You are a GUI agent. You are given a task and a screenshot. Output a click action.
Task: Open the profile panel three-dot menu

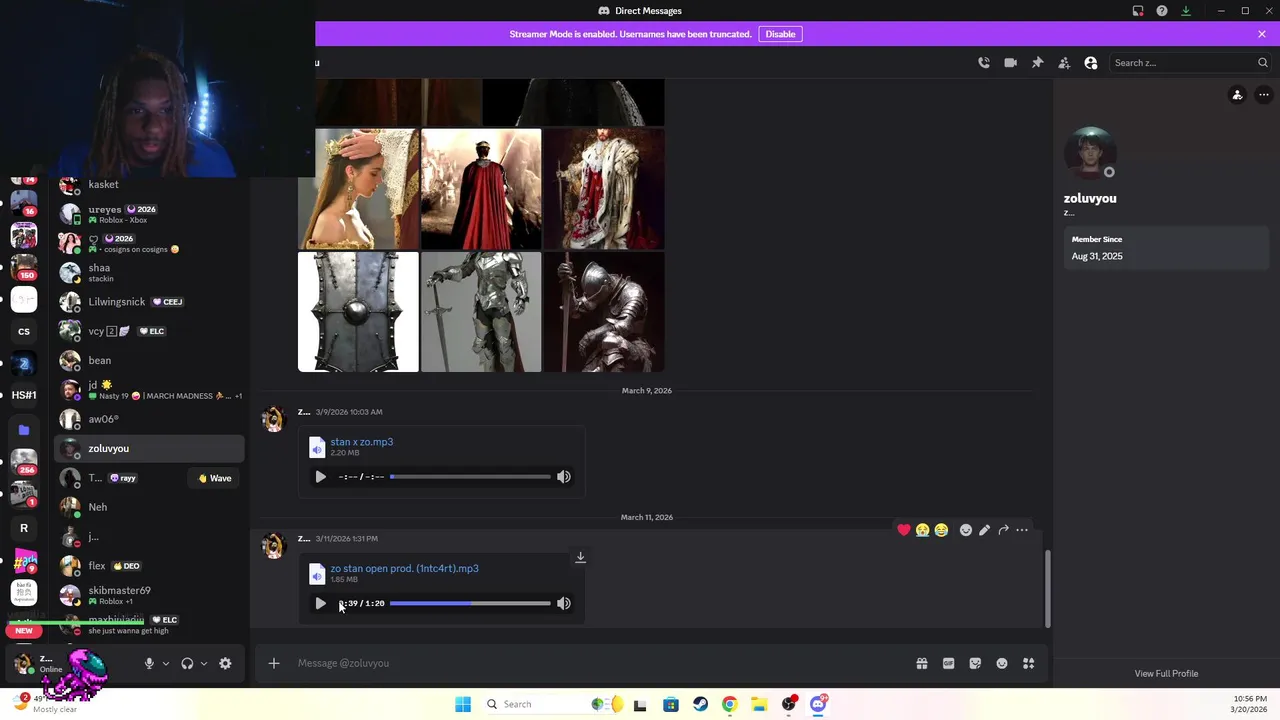pos(1264,95)
